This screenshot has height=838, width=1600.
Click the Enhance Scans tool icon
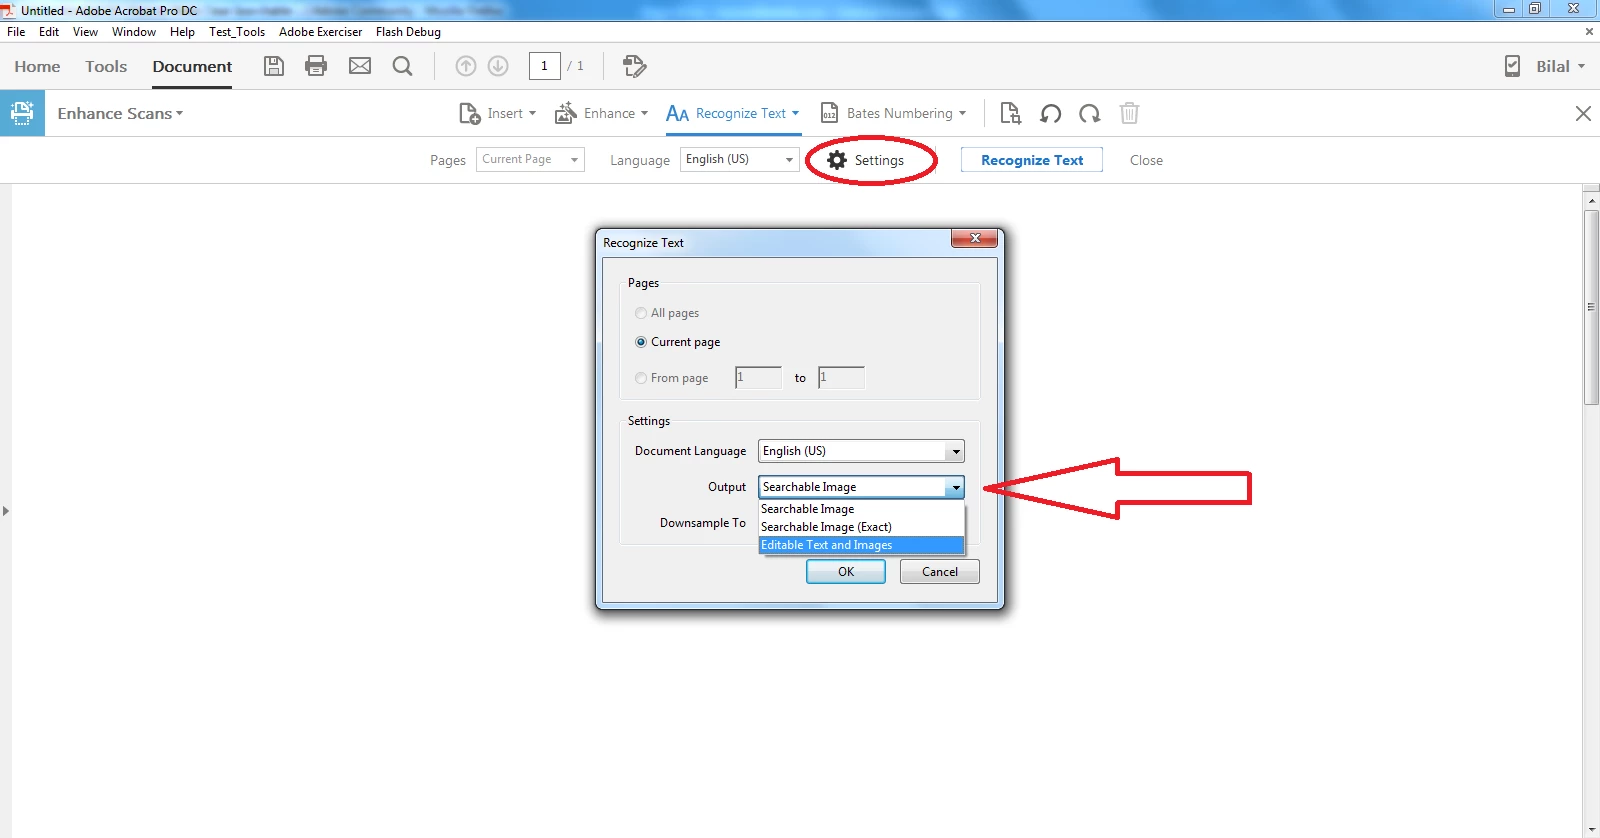(22, 113)
